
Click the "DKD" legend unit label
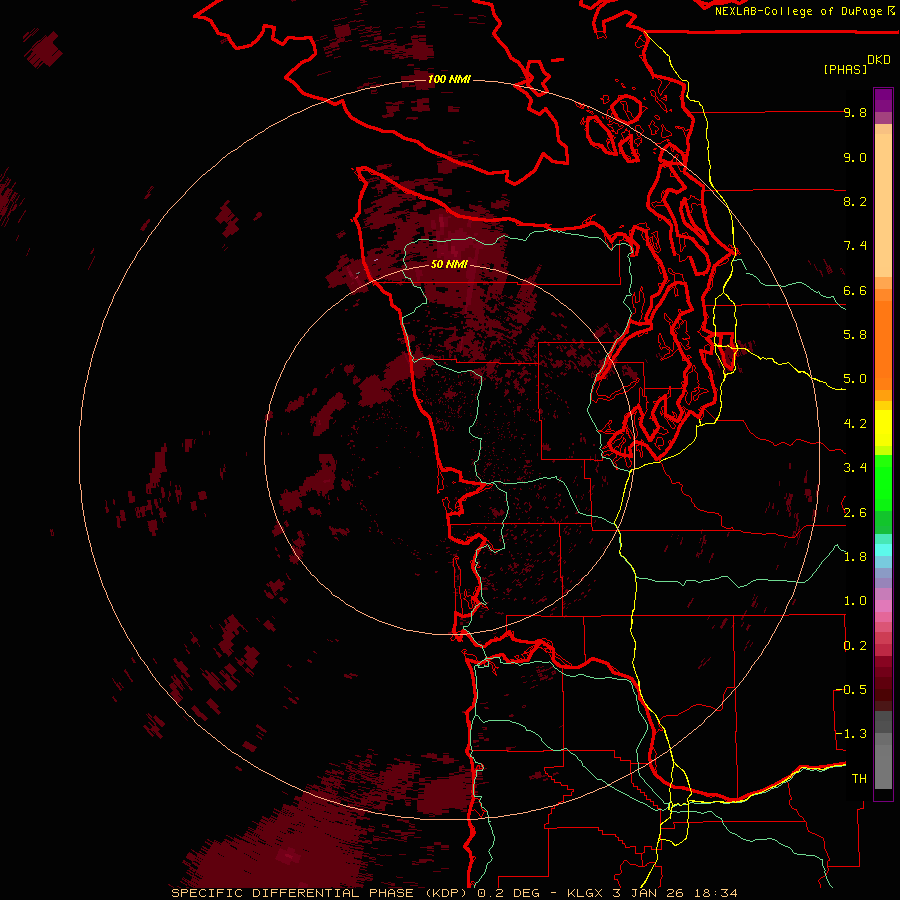(879, 60)
